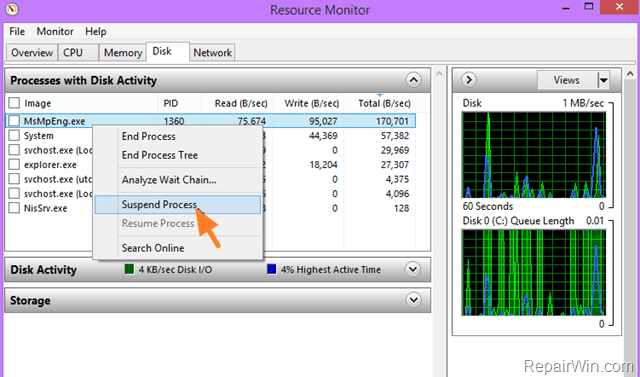This screenshot has height=377, width=640.
Task: Click the 57,382 total value cell
Action: pyautogui.click(x=395, y=135)
